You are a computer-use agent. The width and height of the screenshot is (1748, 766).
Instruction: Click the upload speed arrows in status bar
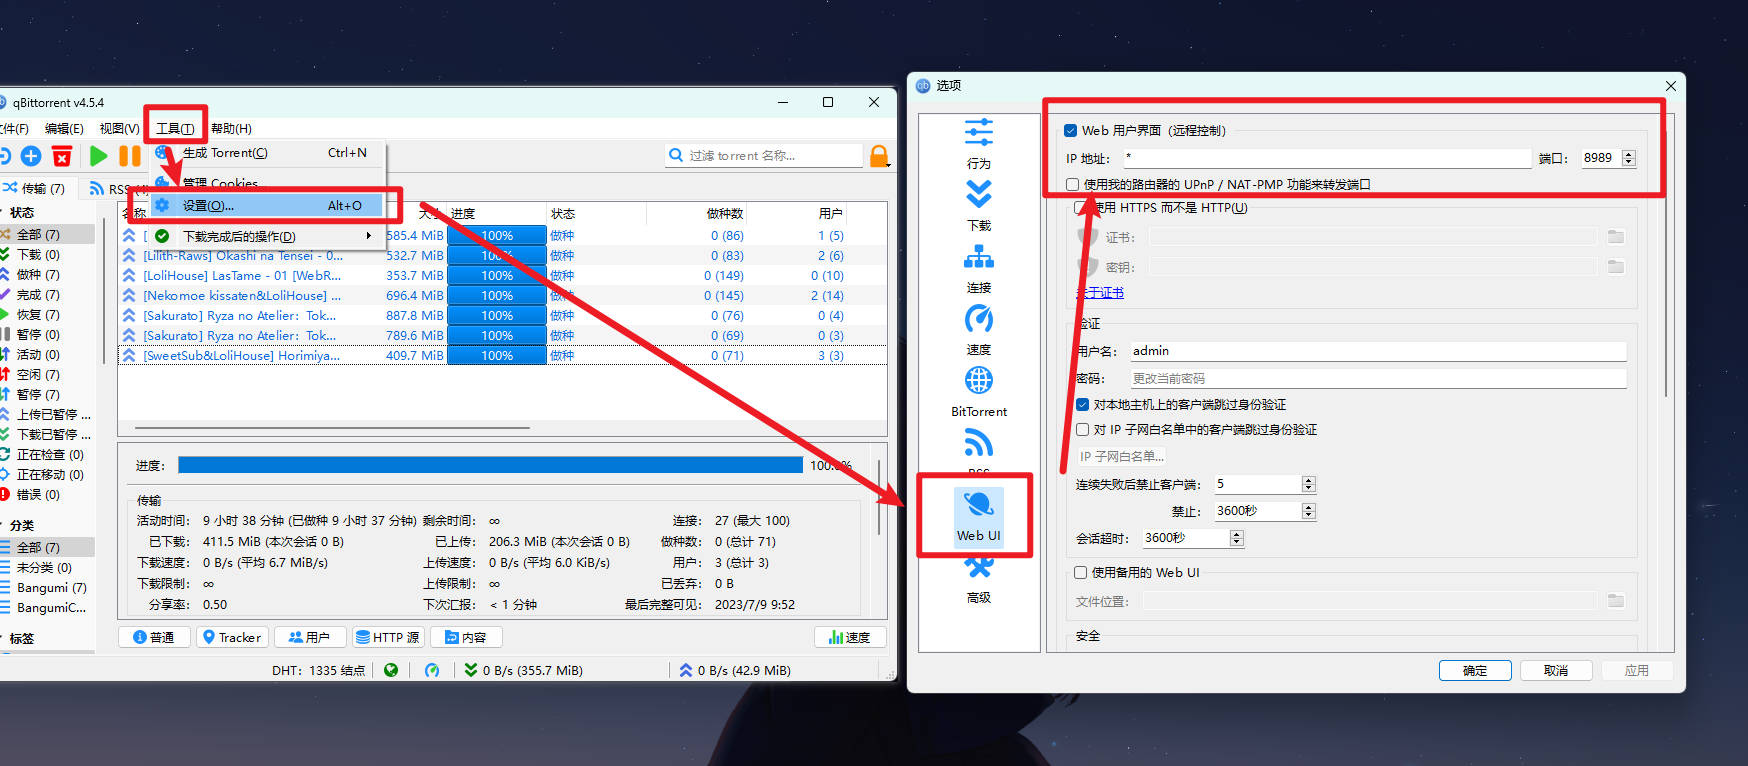point(686,670)
